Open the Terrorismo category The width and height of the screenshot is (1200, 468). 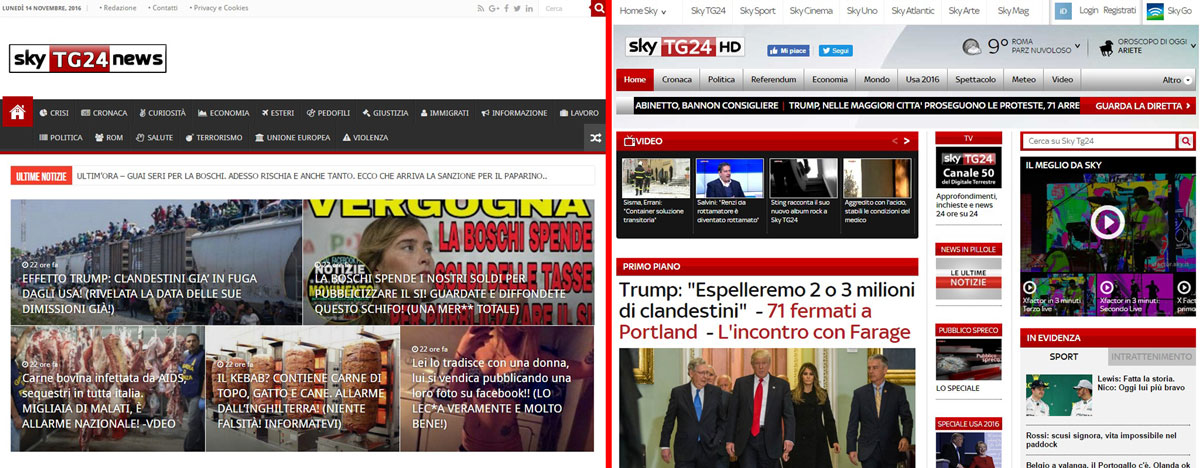coord(214,138)
